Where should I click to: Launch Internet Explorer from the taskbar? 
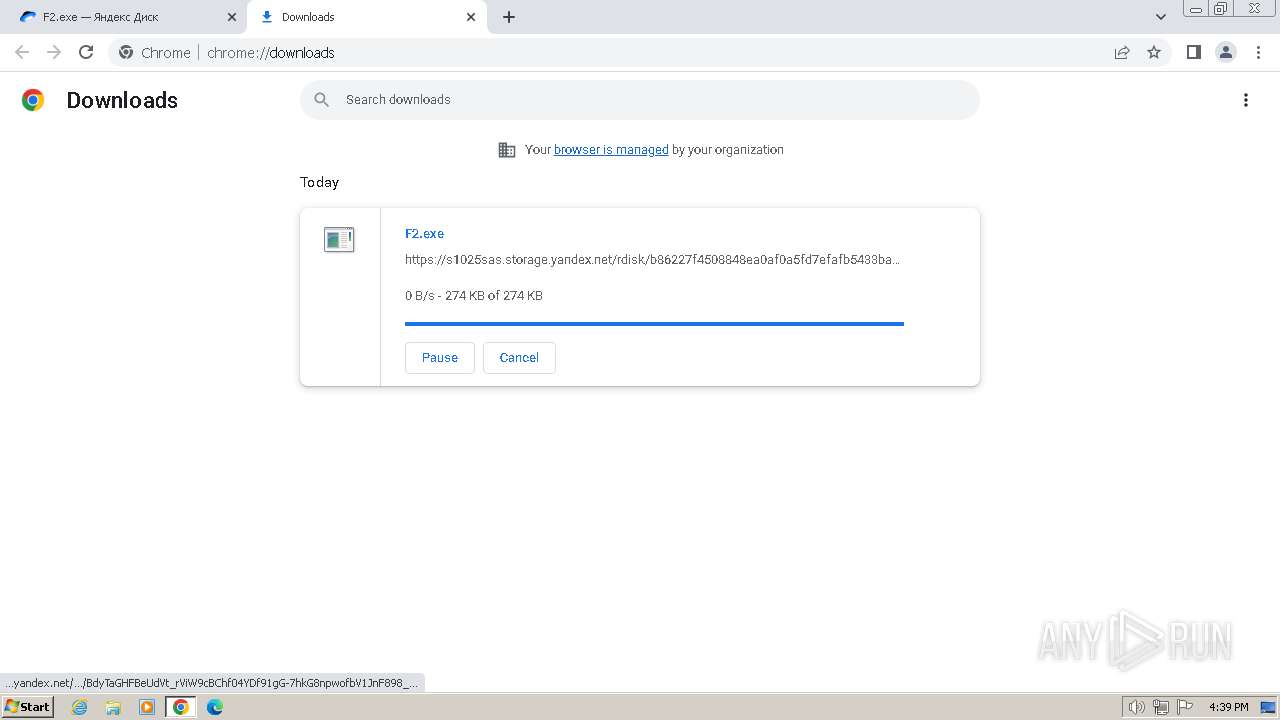[x=80, y=707]
